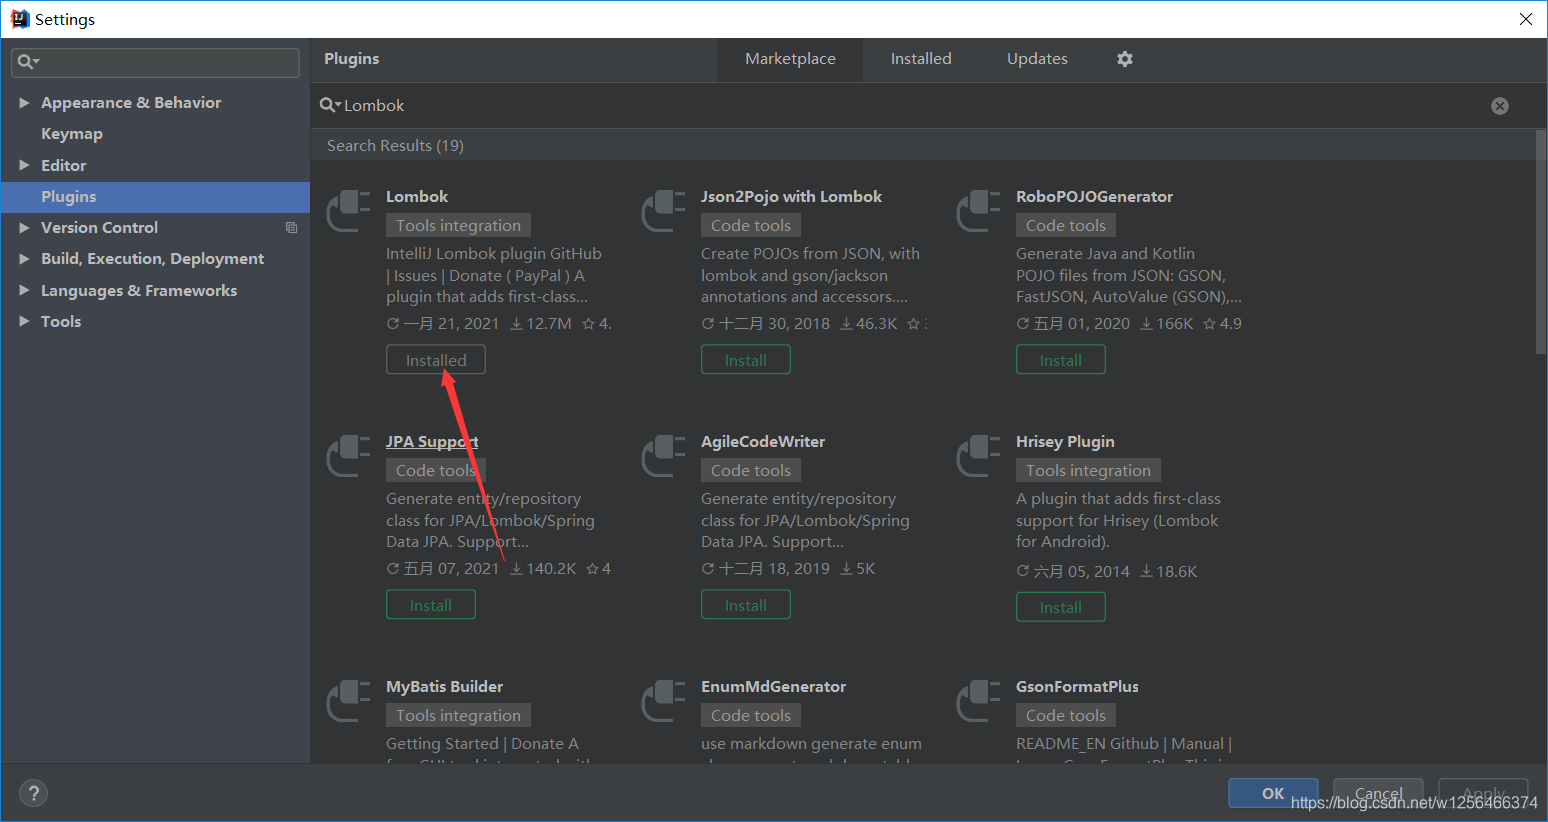The height and width of the screenshot is (822, 1548).
Task: Install Json2Pojo with Lombok plugin
Action: click(746, 360)
